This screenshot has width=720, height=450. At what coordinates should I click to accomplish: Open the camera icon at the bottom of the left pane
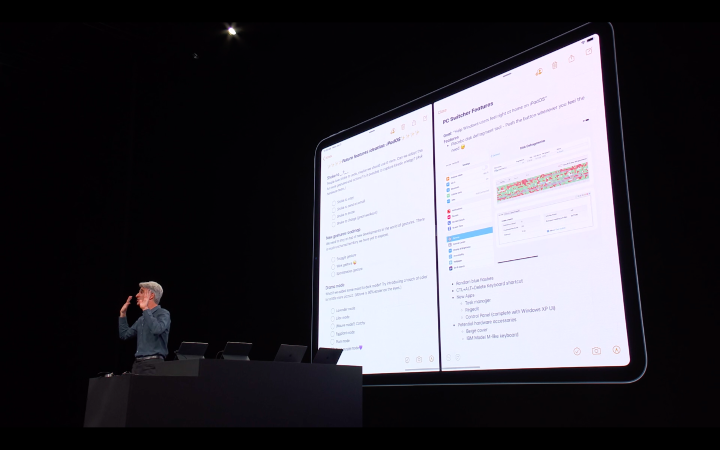coord(419,360)
